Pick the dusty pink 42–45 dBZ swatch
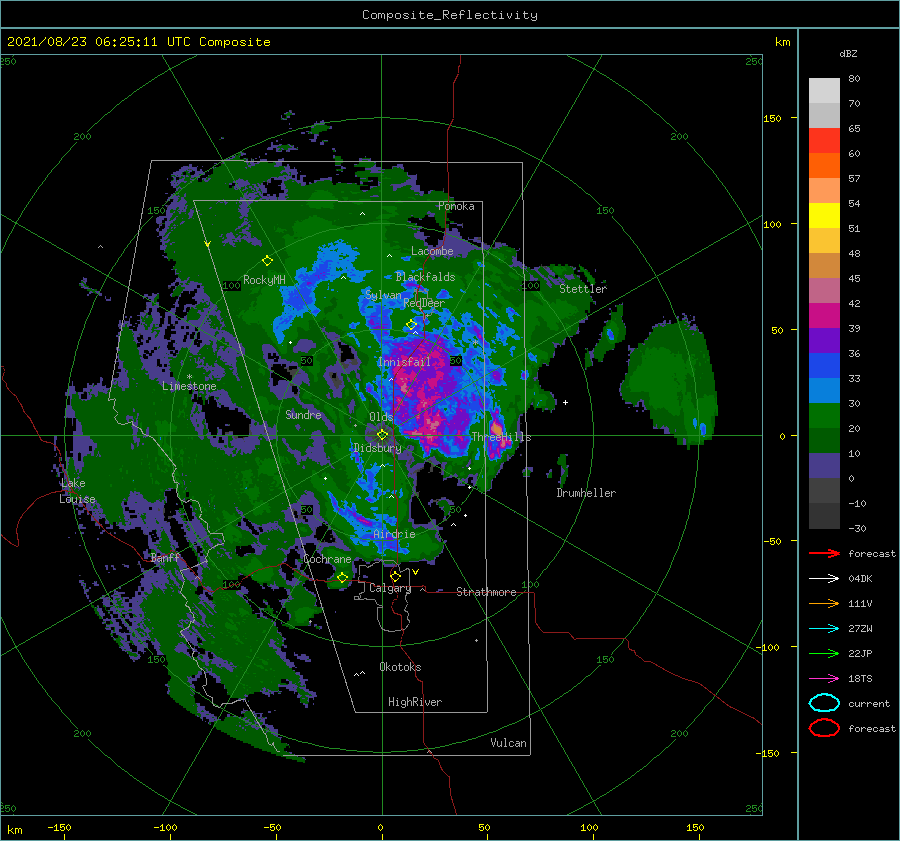The width and height of the screenshot is (900, 841). coord(824,291)
